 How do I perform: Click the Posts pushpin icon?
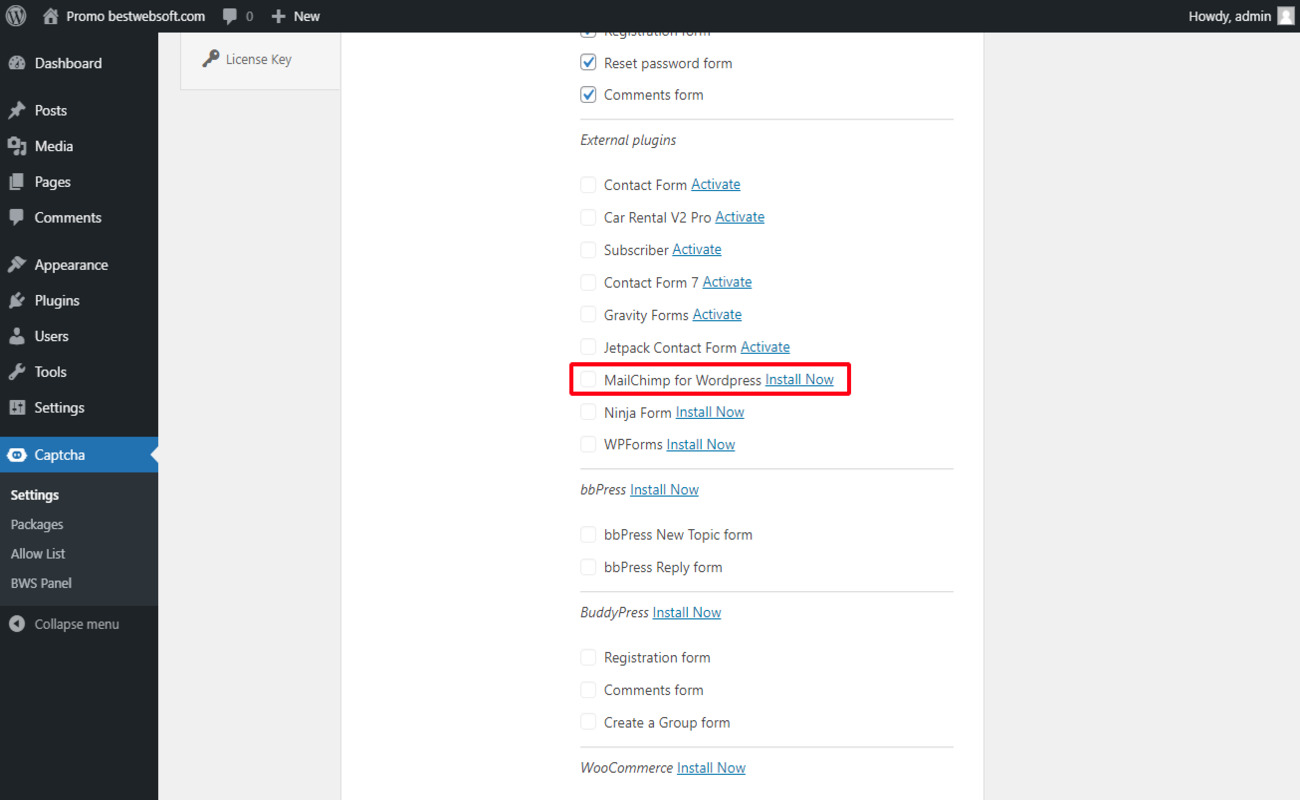(x=17, y=110)
